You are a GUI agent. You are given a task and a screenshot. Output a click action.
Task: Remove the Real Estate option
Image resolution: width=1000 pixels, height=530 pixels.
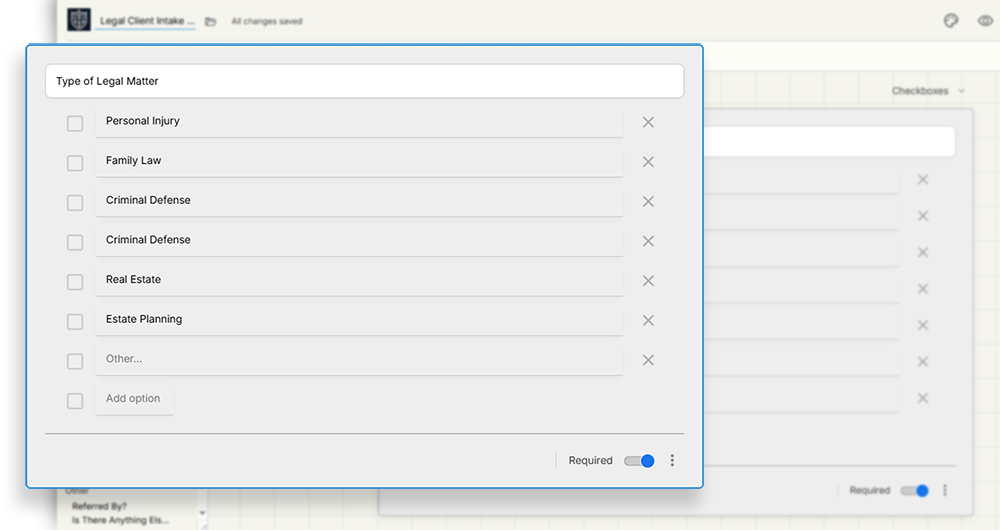point(648,281)
